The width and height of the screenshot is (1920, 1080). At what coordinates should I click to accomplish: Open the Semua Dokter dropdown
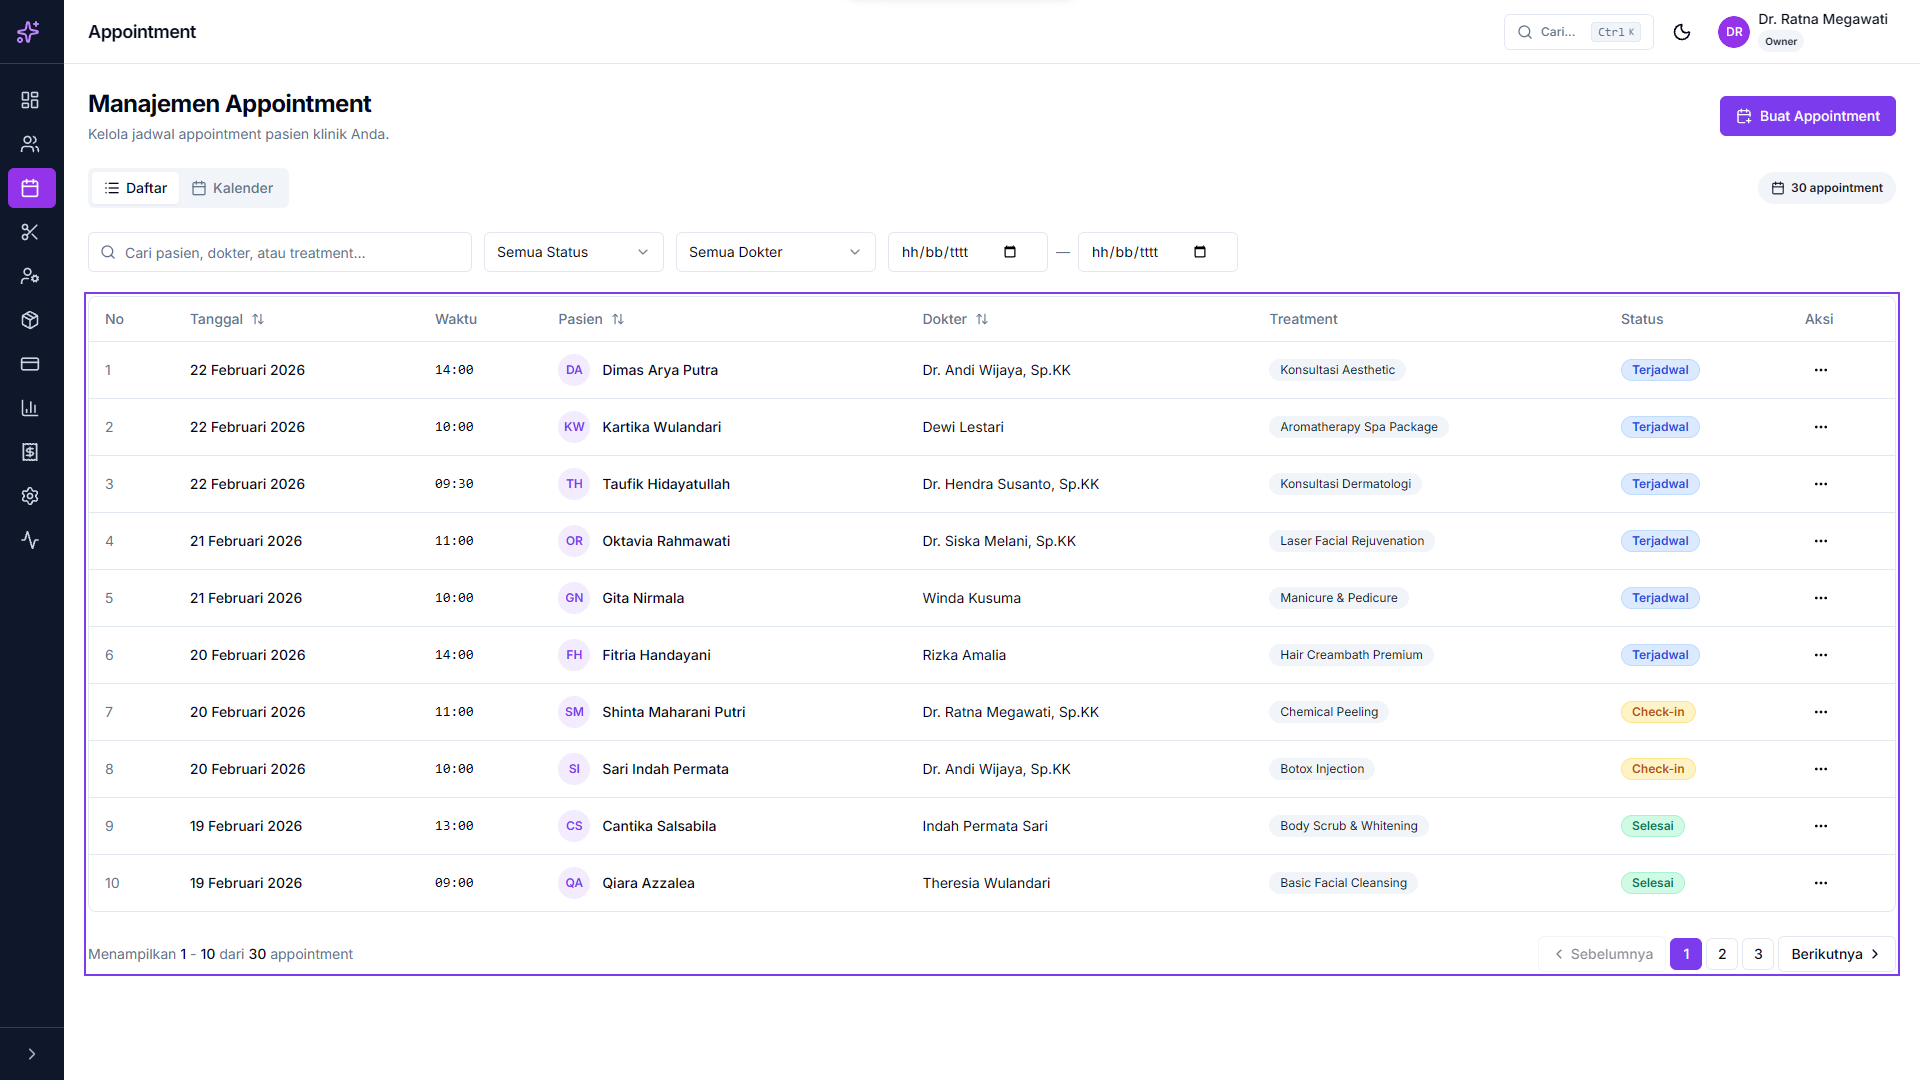(775, 252)
